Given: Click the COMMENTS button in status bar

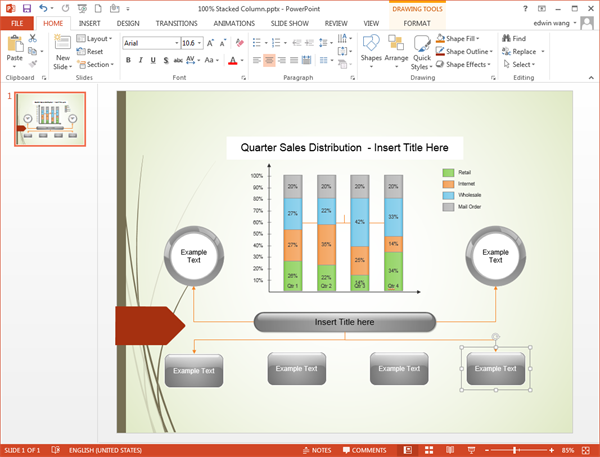Looking at the screenshot, I should (x=363, y=451).
